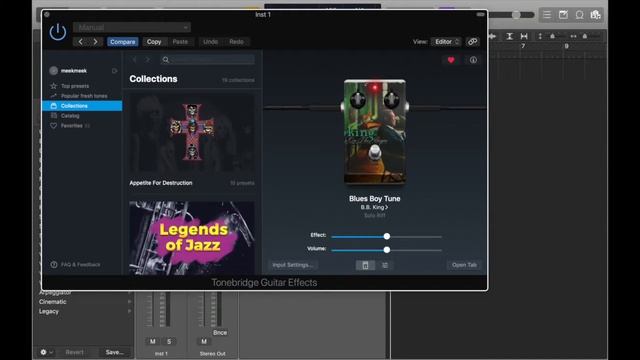Go to next plugin setting arrow
This screenshot has height=360, width=640.
[x=96, y=42]
